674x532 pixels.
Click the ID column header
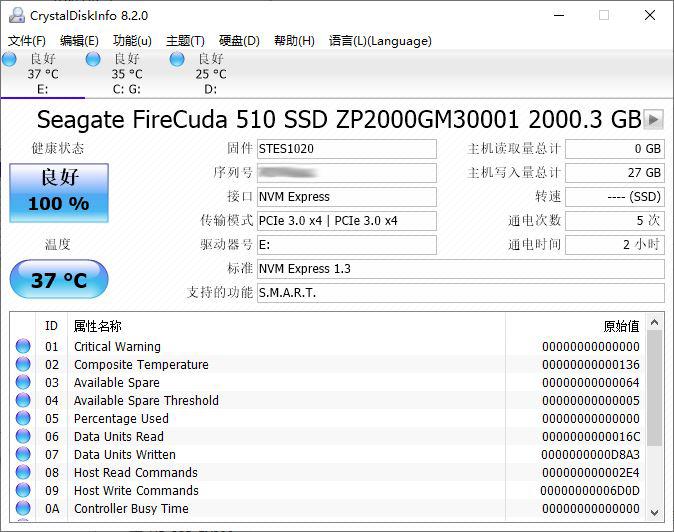coord(51,326)
